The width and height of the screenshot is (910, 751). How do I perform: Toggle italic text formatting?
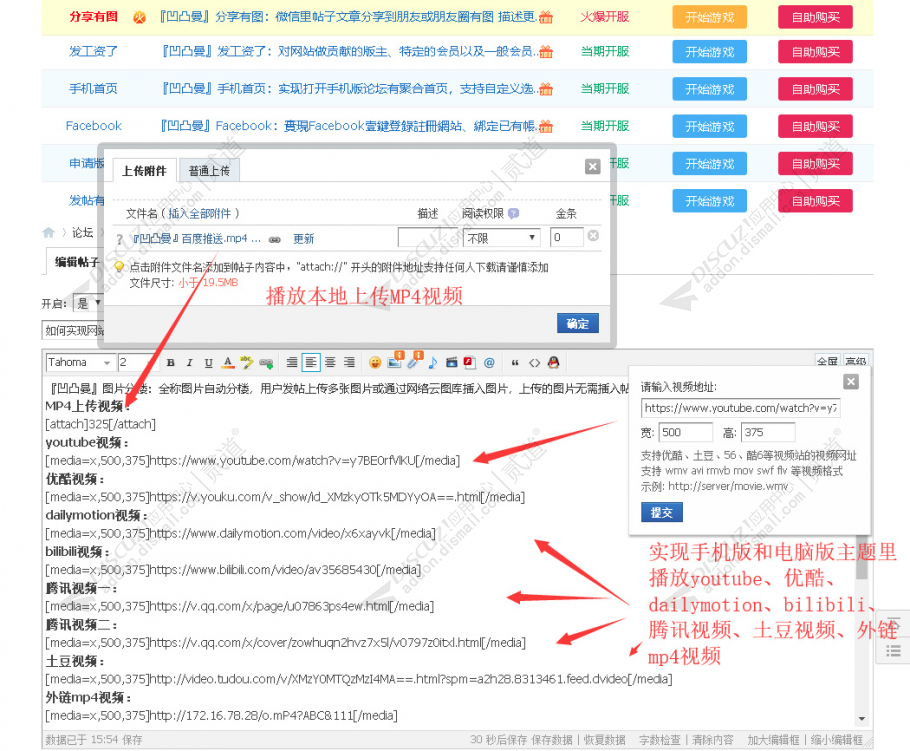click(x=188, y=362)
